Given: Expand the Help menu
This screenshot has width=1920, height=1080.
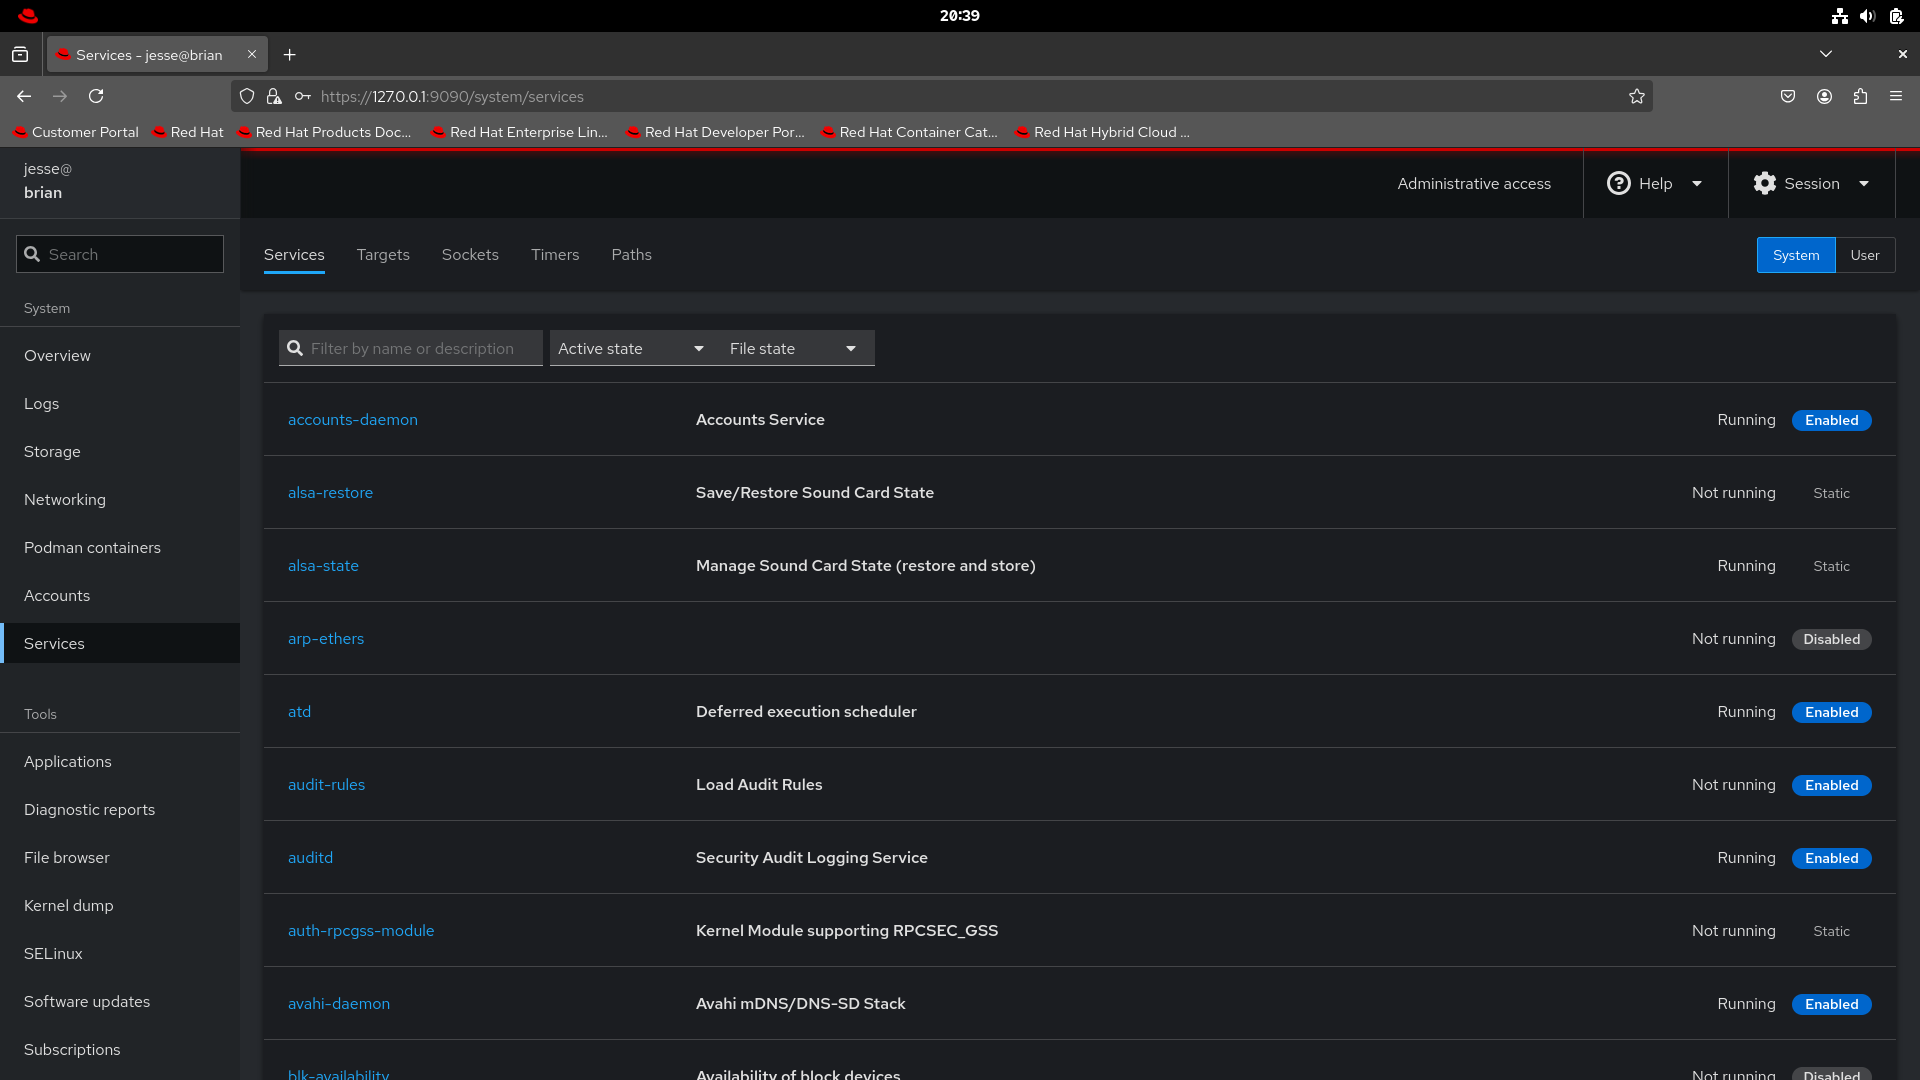Looking at the screenshot, I should point(1655,184).
